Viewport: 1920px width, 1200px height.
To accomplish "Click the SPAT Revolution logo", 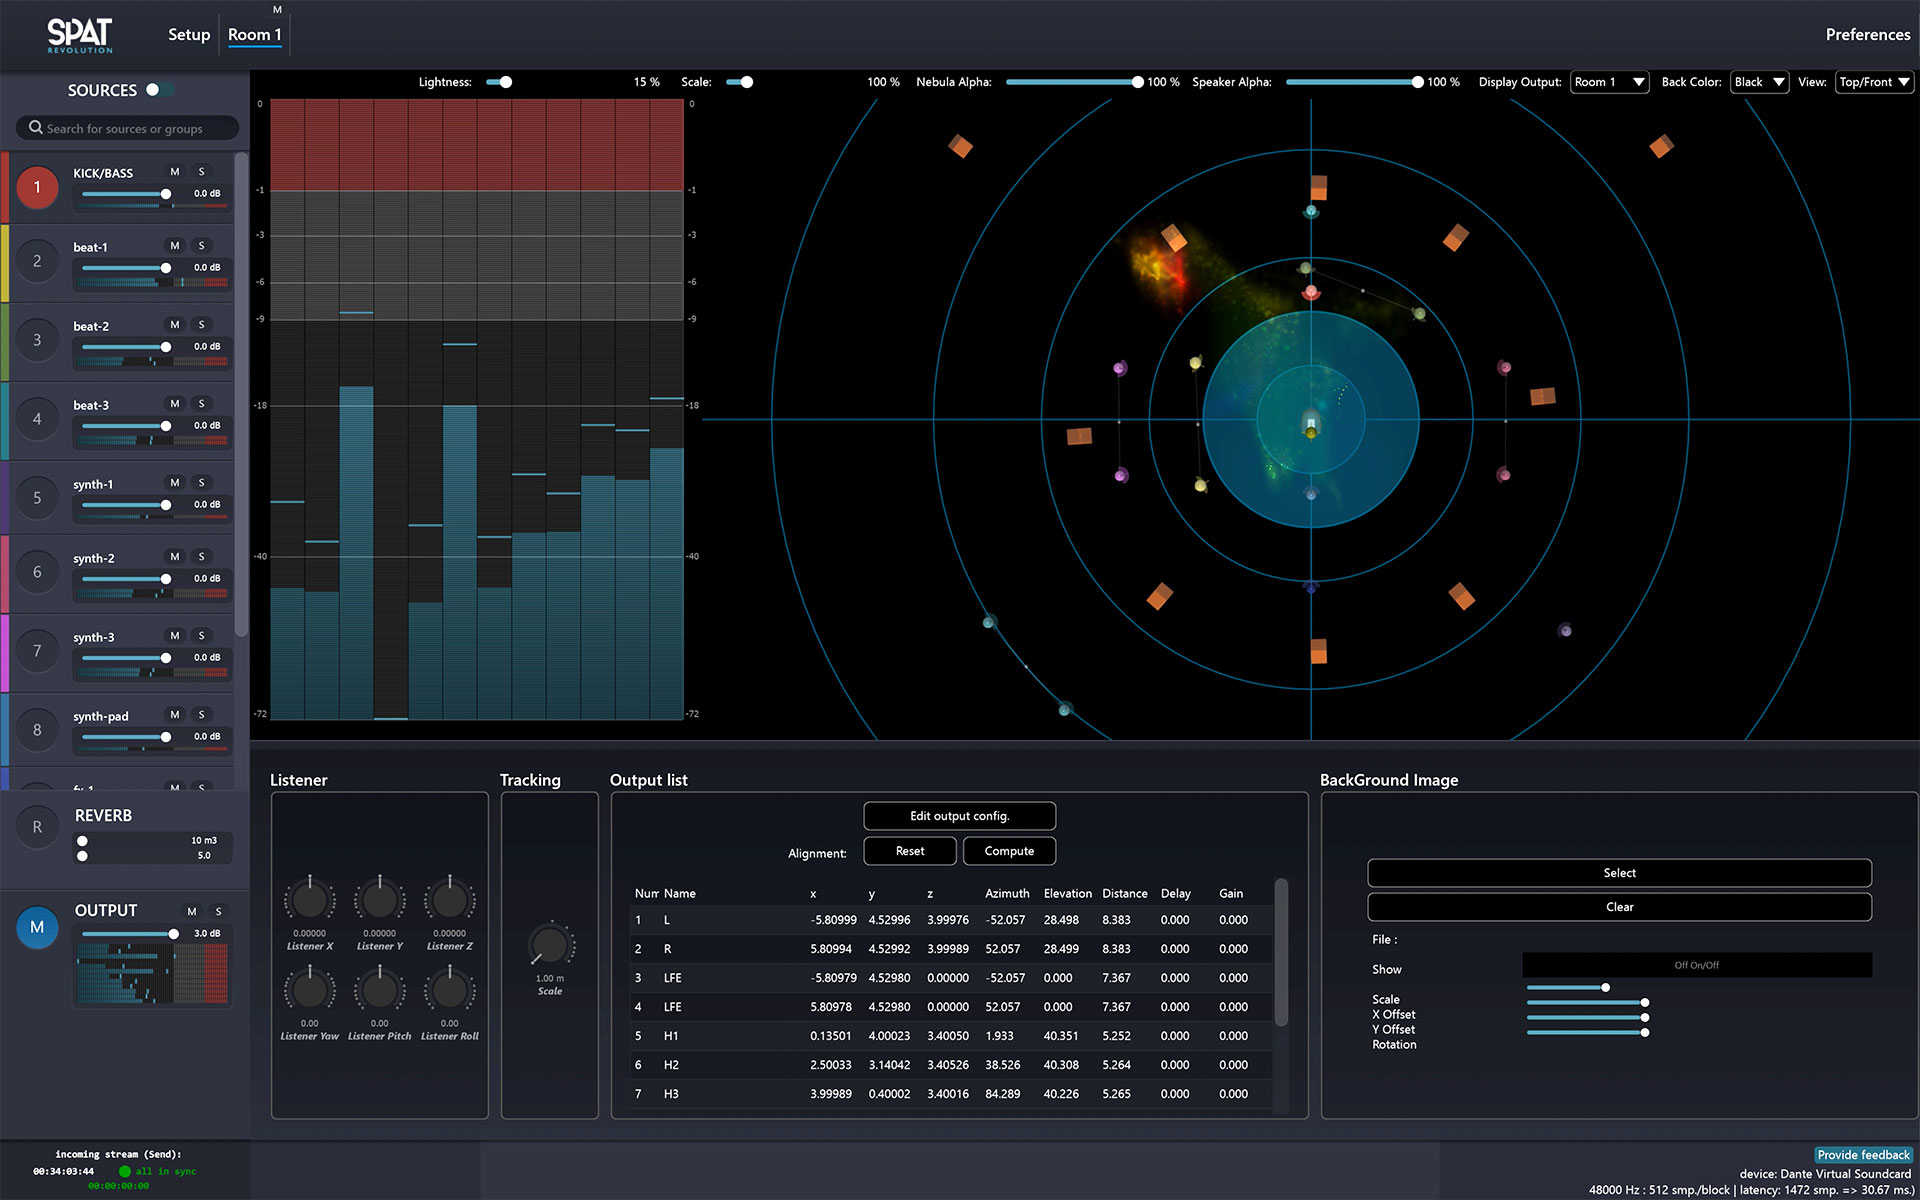I will pyautogui.click(x=80, y=35).
